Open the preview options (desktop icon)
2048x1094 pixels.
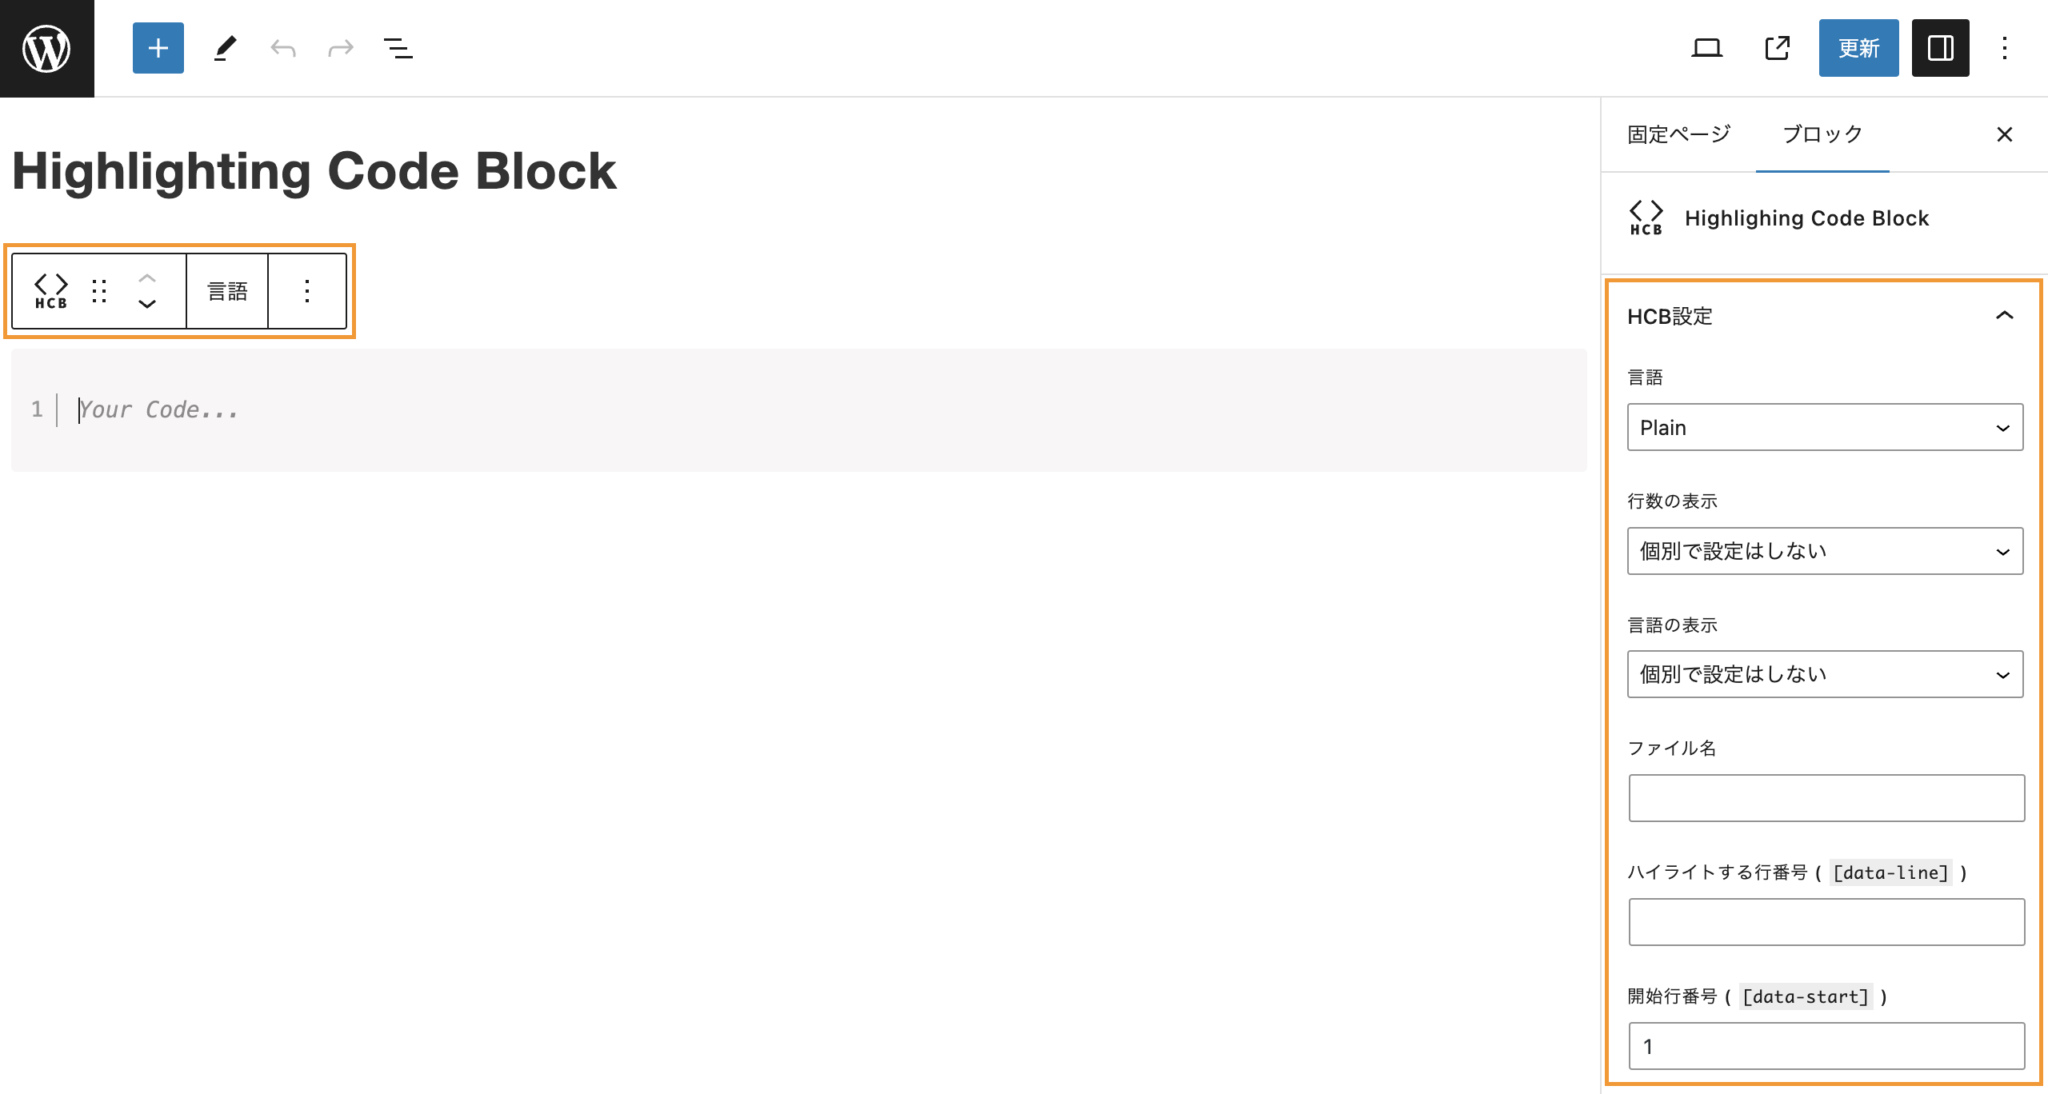tap(1707, 47)
